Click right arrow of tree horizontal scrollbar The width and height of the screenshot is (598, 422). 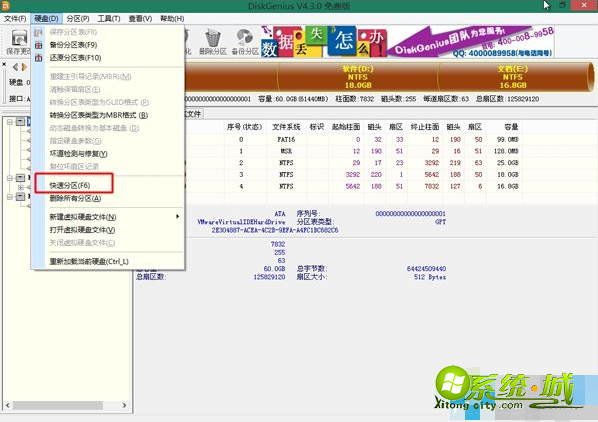tap(124, 405)
